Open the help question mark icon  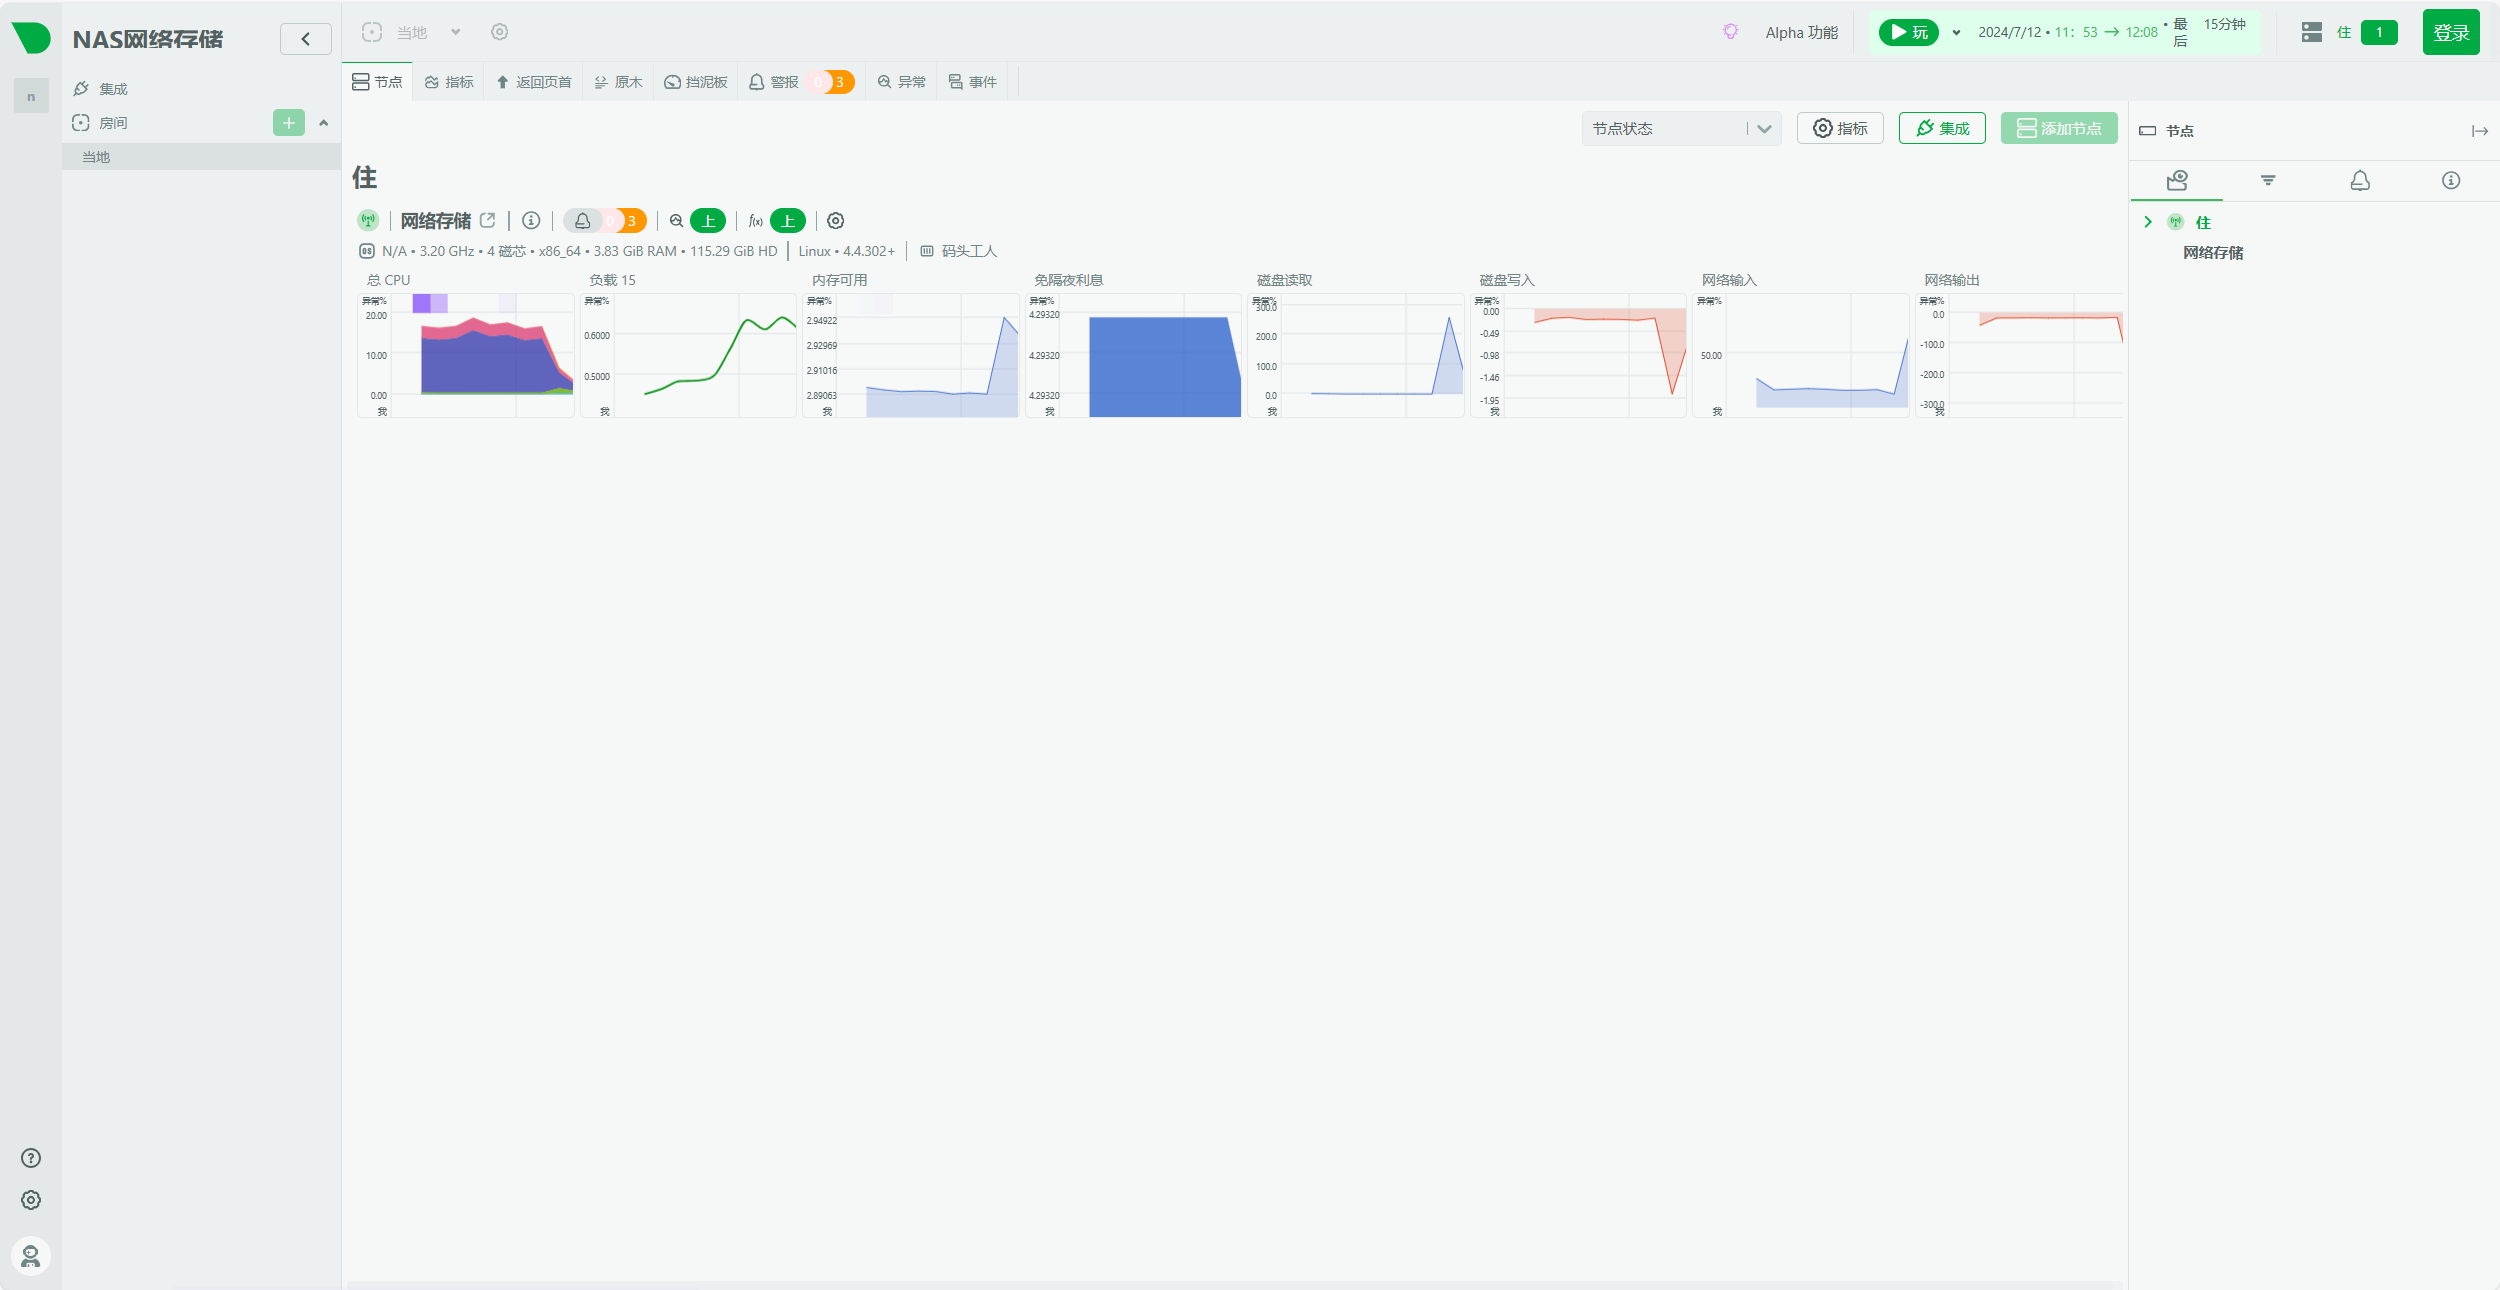(x=31, y=1158)
